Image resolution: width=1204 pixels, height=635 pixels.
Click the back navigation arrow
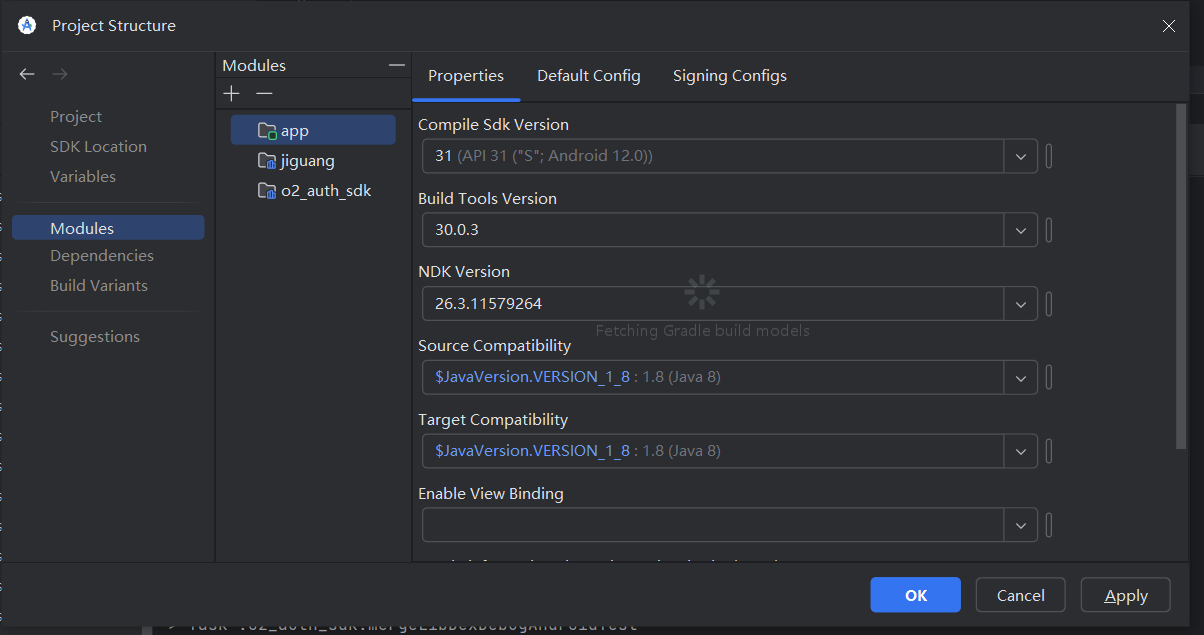click(x=27, y=74)
